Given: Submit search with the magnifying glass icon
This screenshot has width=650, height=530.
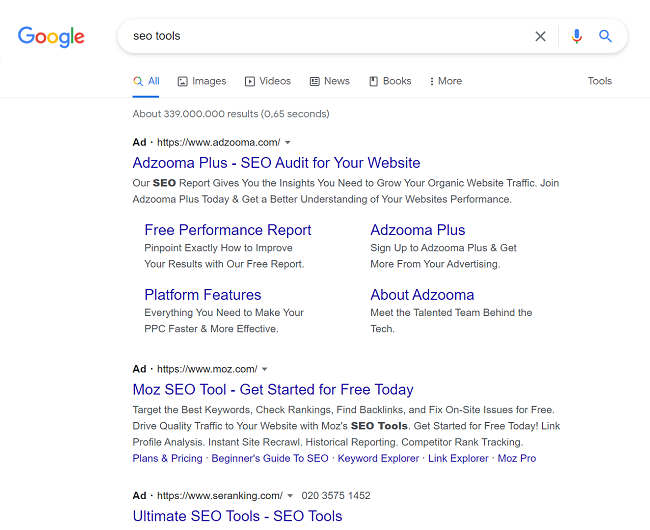Looking at the screenshot, I should [605, 36].
